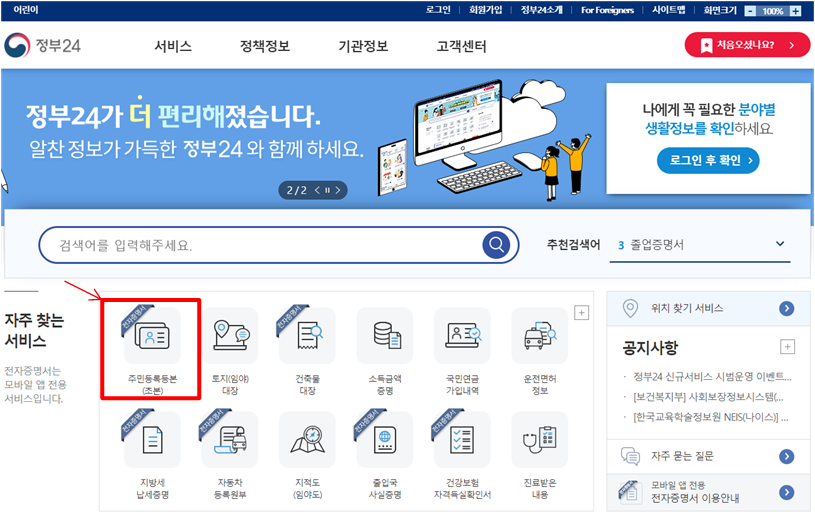Image resolution: width=815 pixels, height=523 pixels.
Task: Go to previous banner slide
Action: tap(318, 190)
